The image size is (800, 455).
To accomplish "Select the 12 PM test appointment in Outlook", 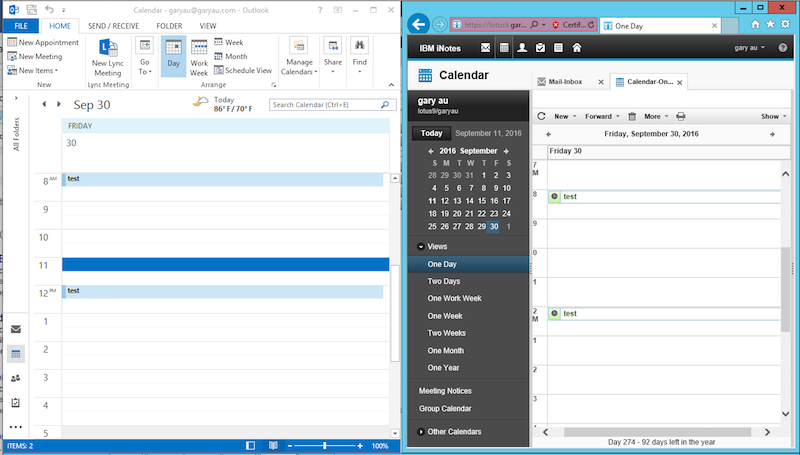I will click(222, 291).
